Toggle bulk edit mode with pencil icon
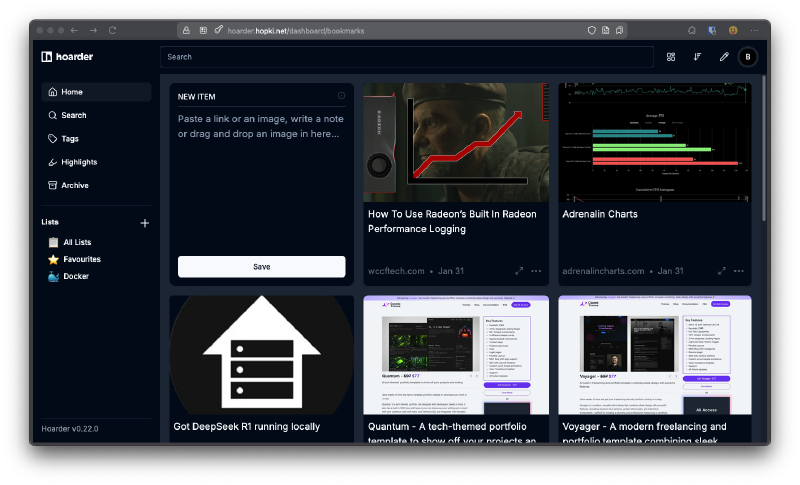The width and height of the screenshot is (800, 485). 724,57
